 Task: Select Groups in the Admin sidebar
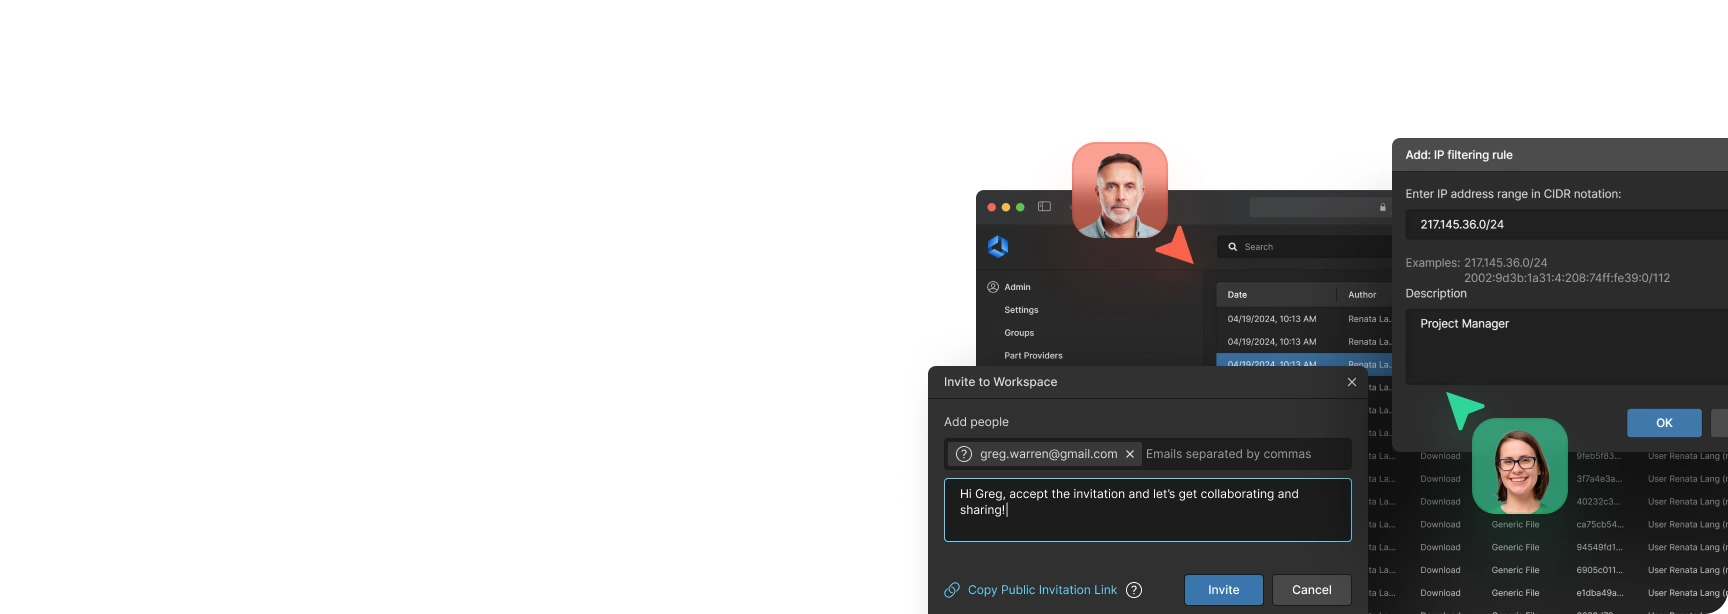(1019, 333)
